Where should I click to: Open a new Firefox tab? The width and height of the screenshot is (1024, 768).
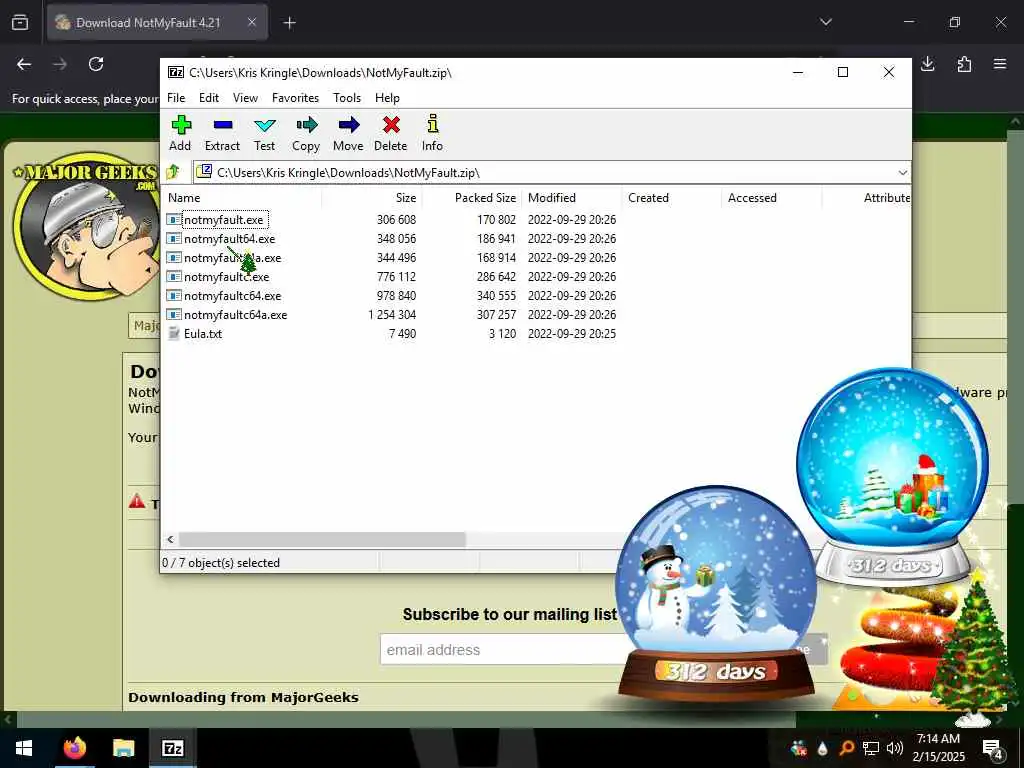(x=289, y=23)
